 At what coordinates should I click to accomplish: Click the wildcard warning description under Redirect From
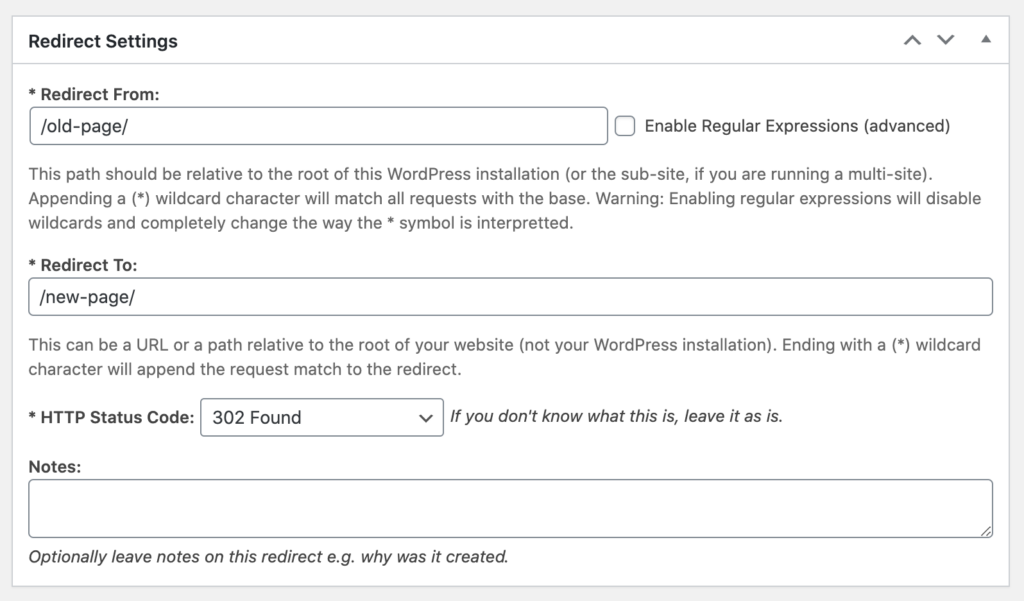[x=505, y=199]
